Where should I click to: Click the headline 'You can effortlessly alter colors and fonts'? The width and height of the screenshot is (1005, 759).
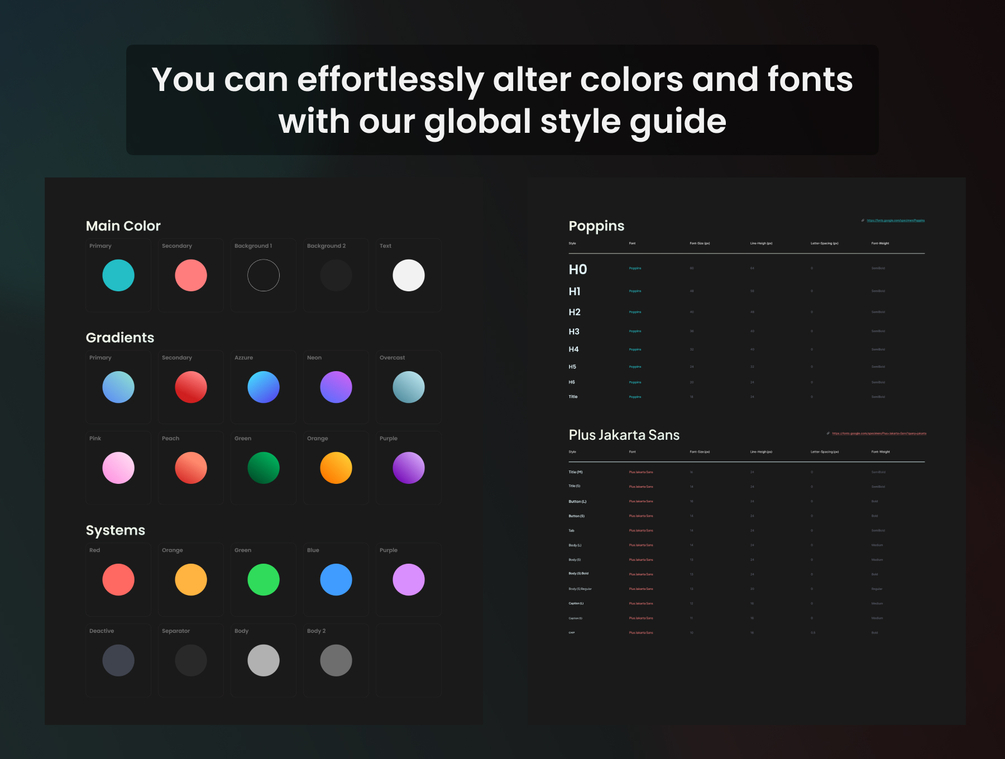pos(502,79)
